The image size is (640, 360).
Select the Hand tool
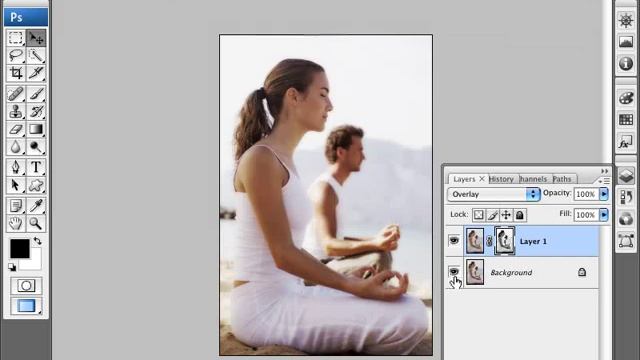pyautogui.click(x=16, y=223)
